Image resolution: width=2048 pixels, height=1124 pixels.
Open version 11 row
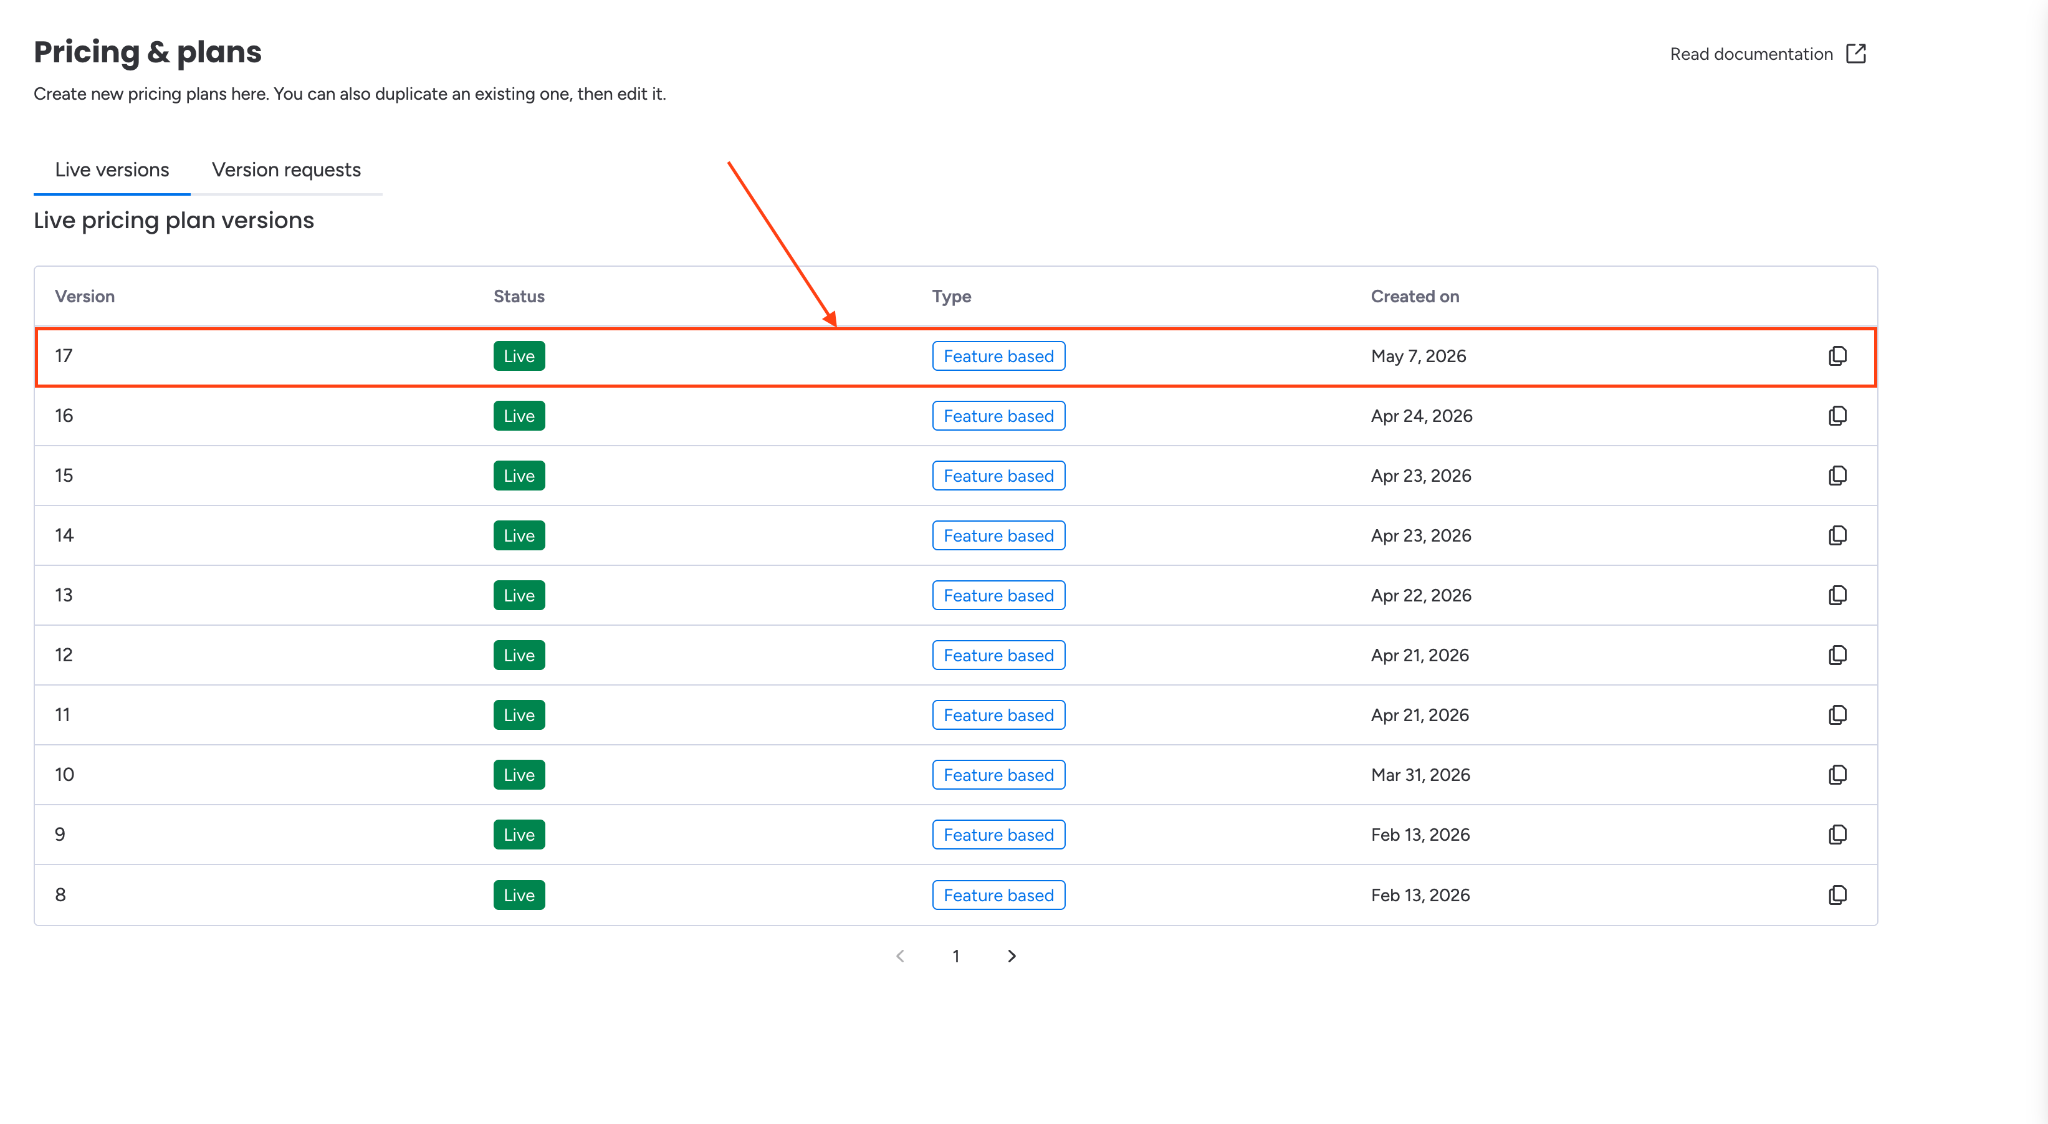pos(955,715)
